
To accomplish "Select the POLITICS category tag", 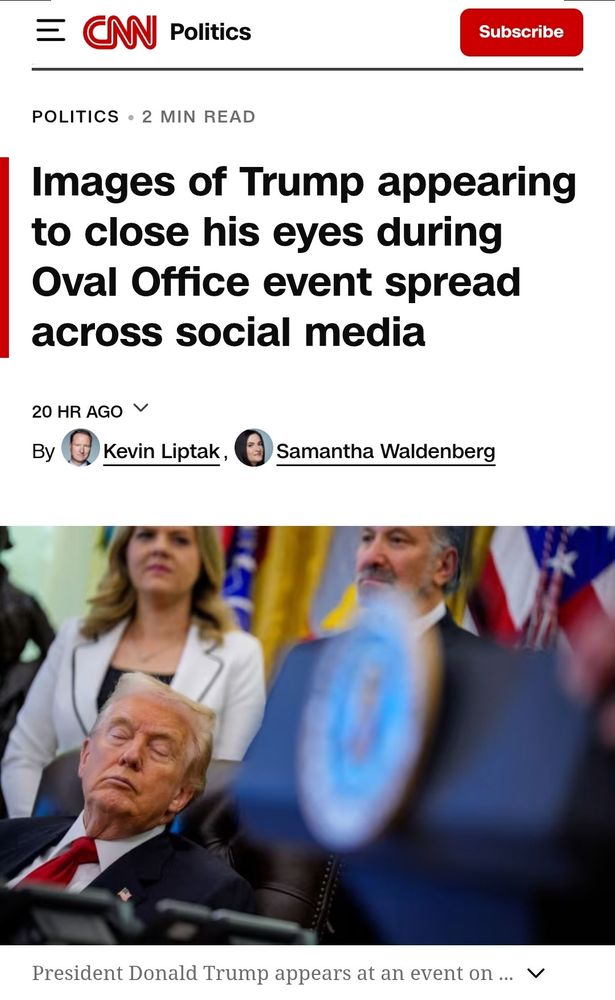I will [x=75, y=117].
